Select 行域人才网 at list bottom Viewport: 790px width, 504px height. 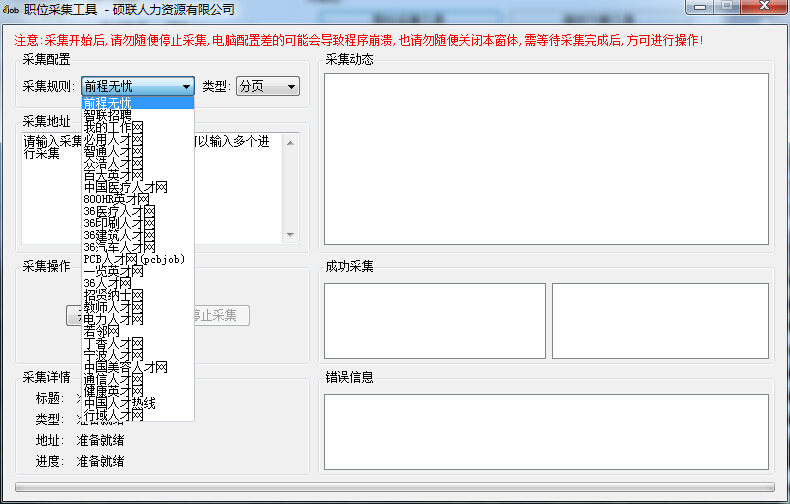(138, 415)
